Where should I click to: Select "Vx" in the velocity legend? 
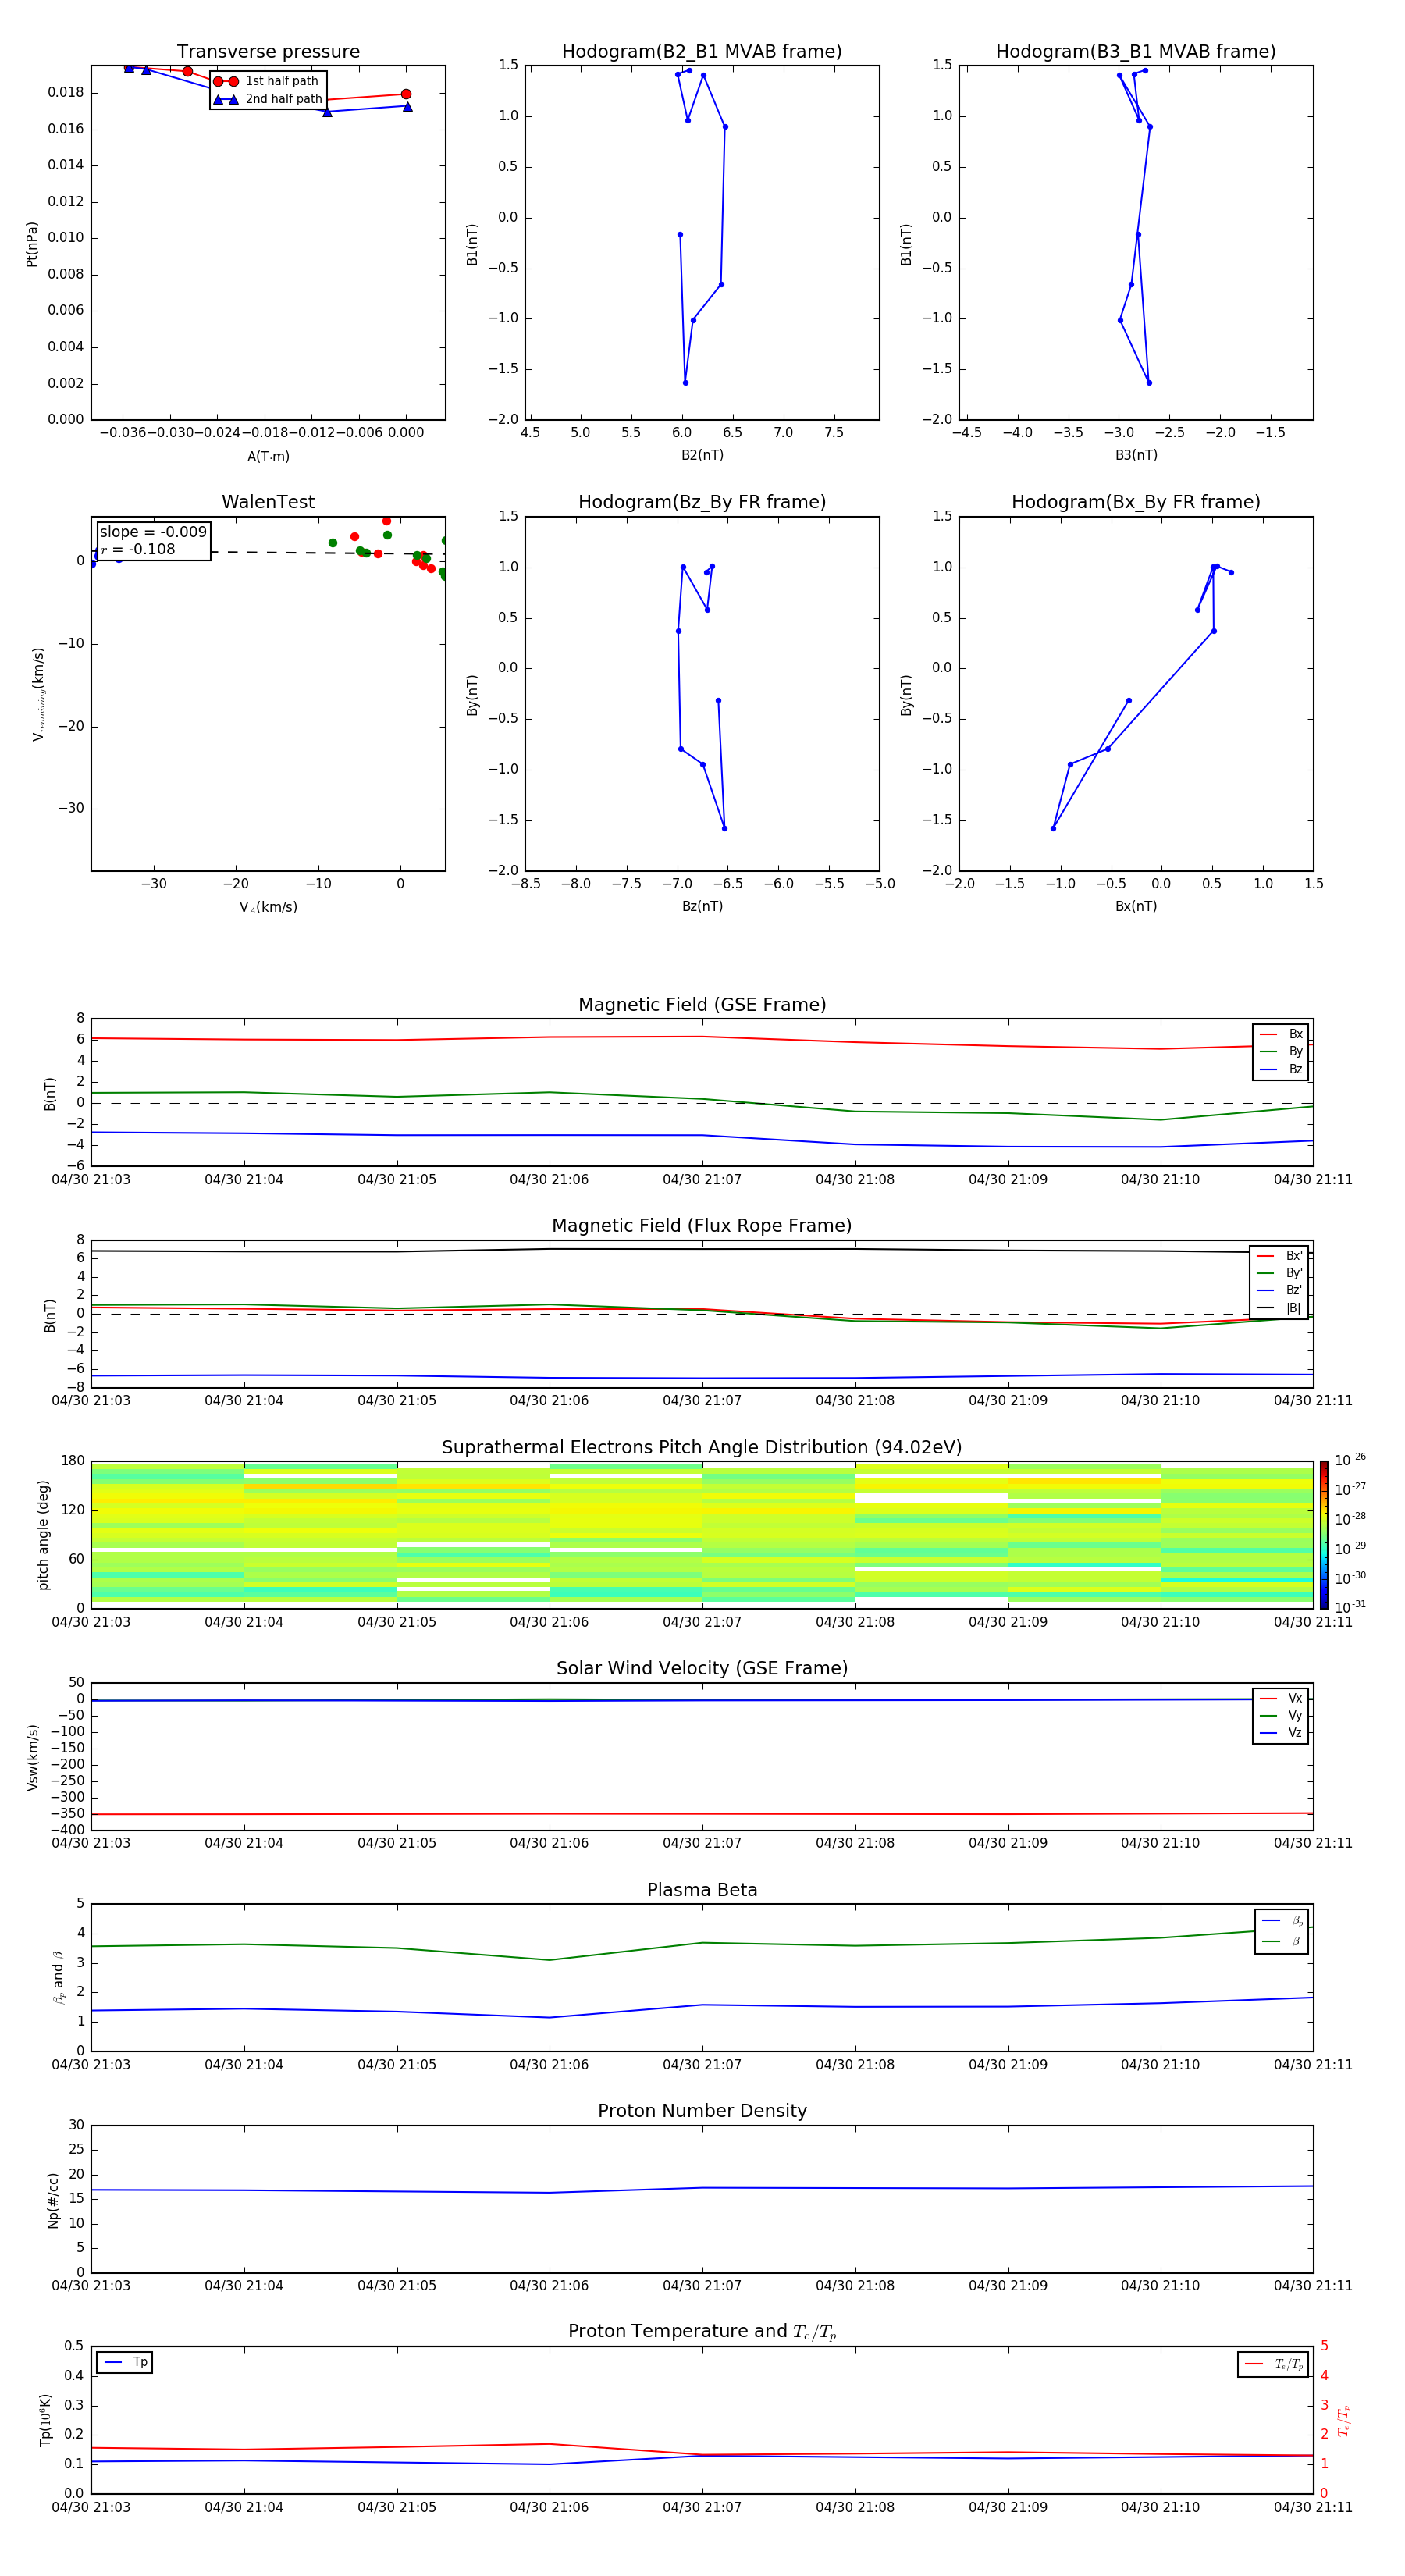pos(1282,1698)
